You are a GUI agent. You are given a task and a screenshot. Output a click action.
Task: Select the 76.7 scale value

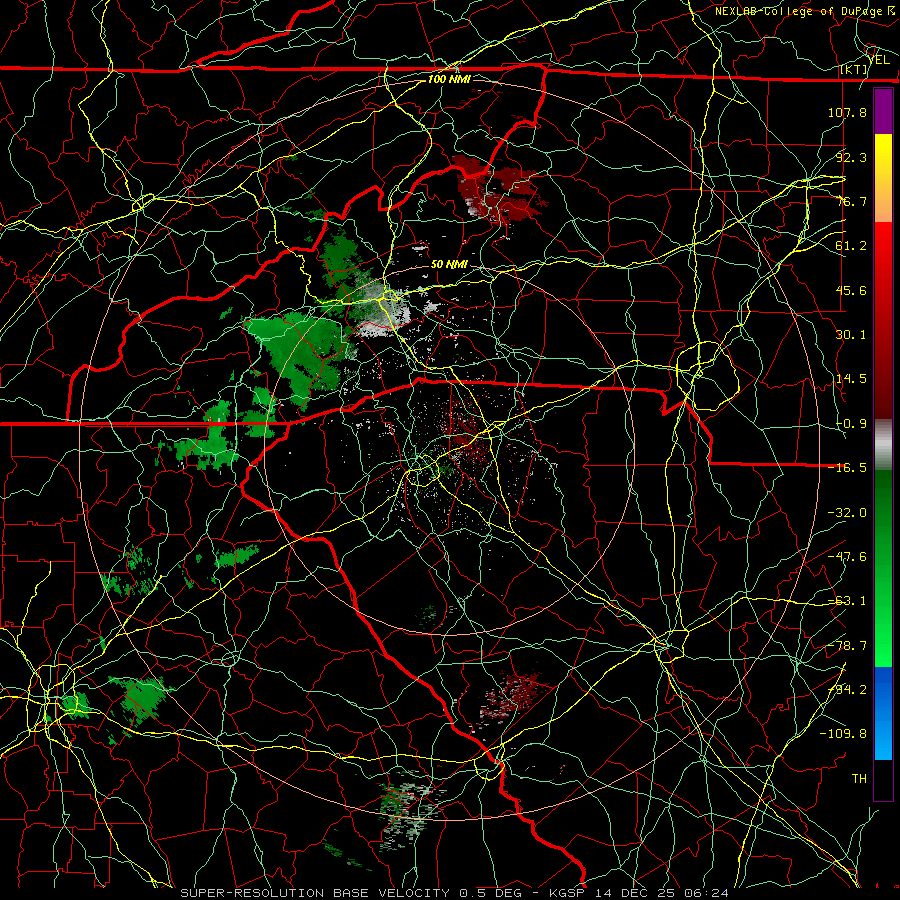point(851,201)
